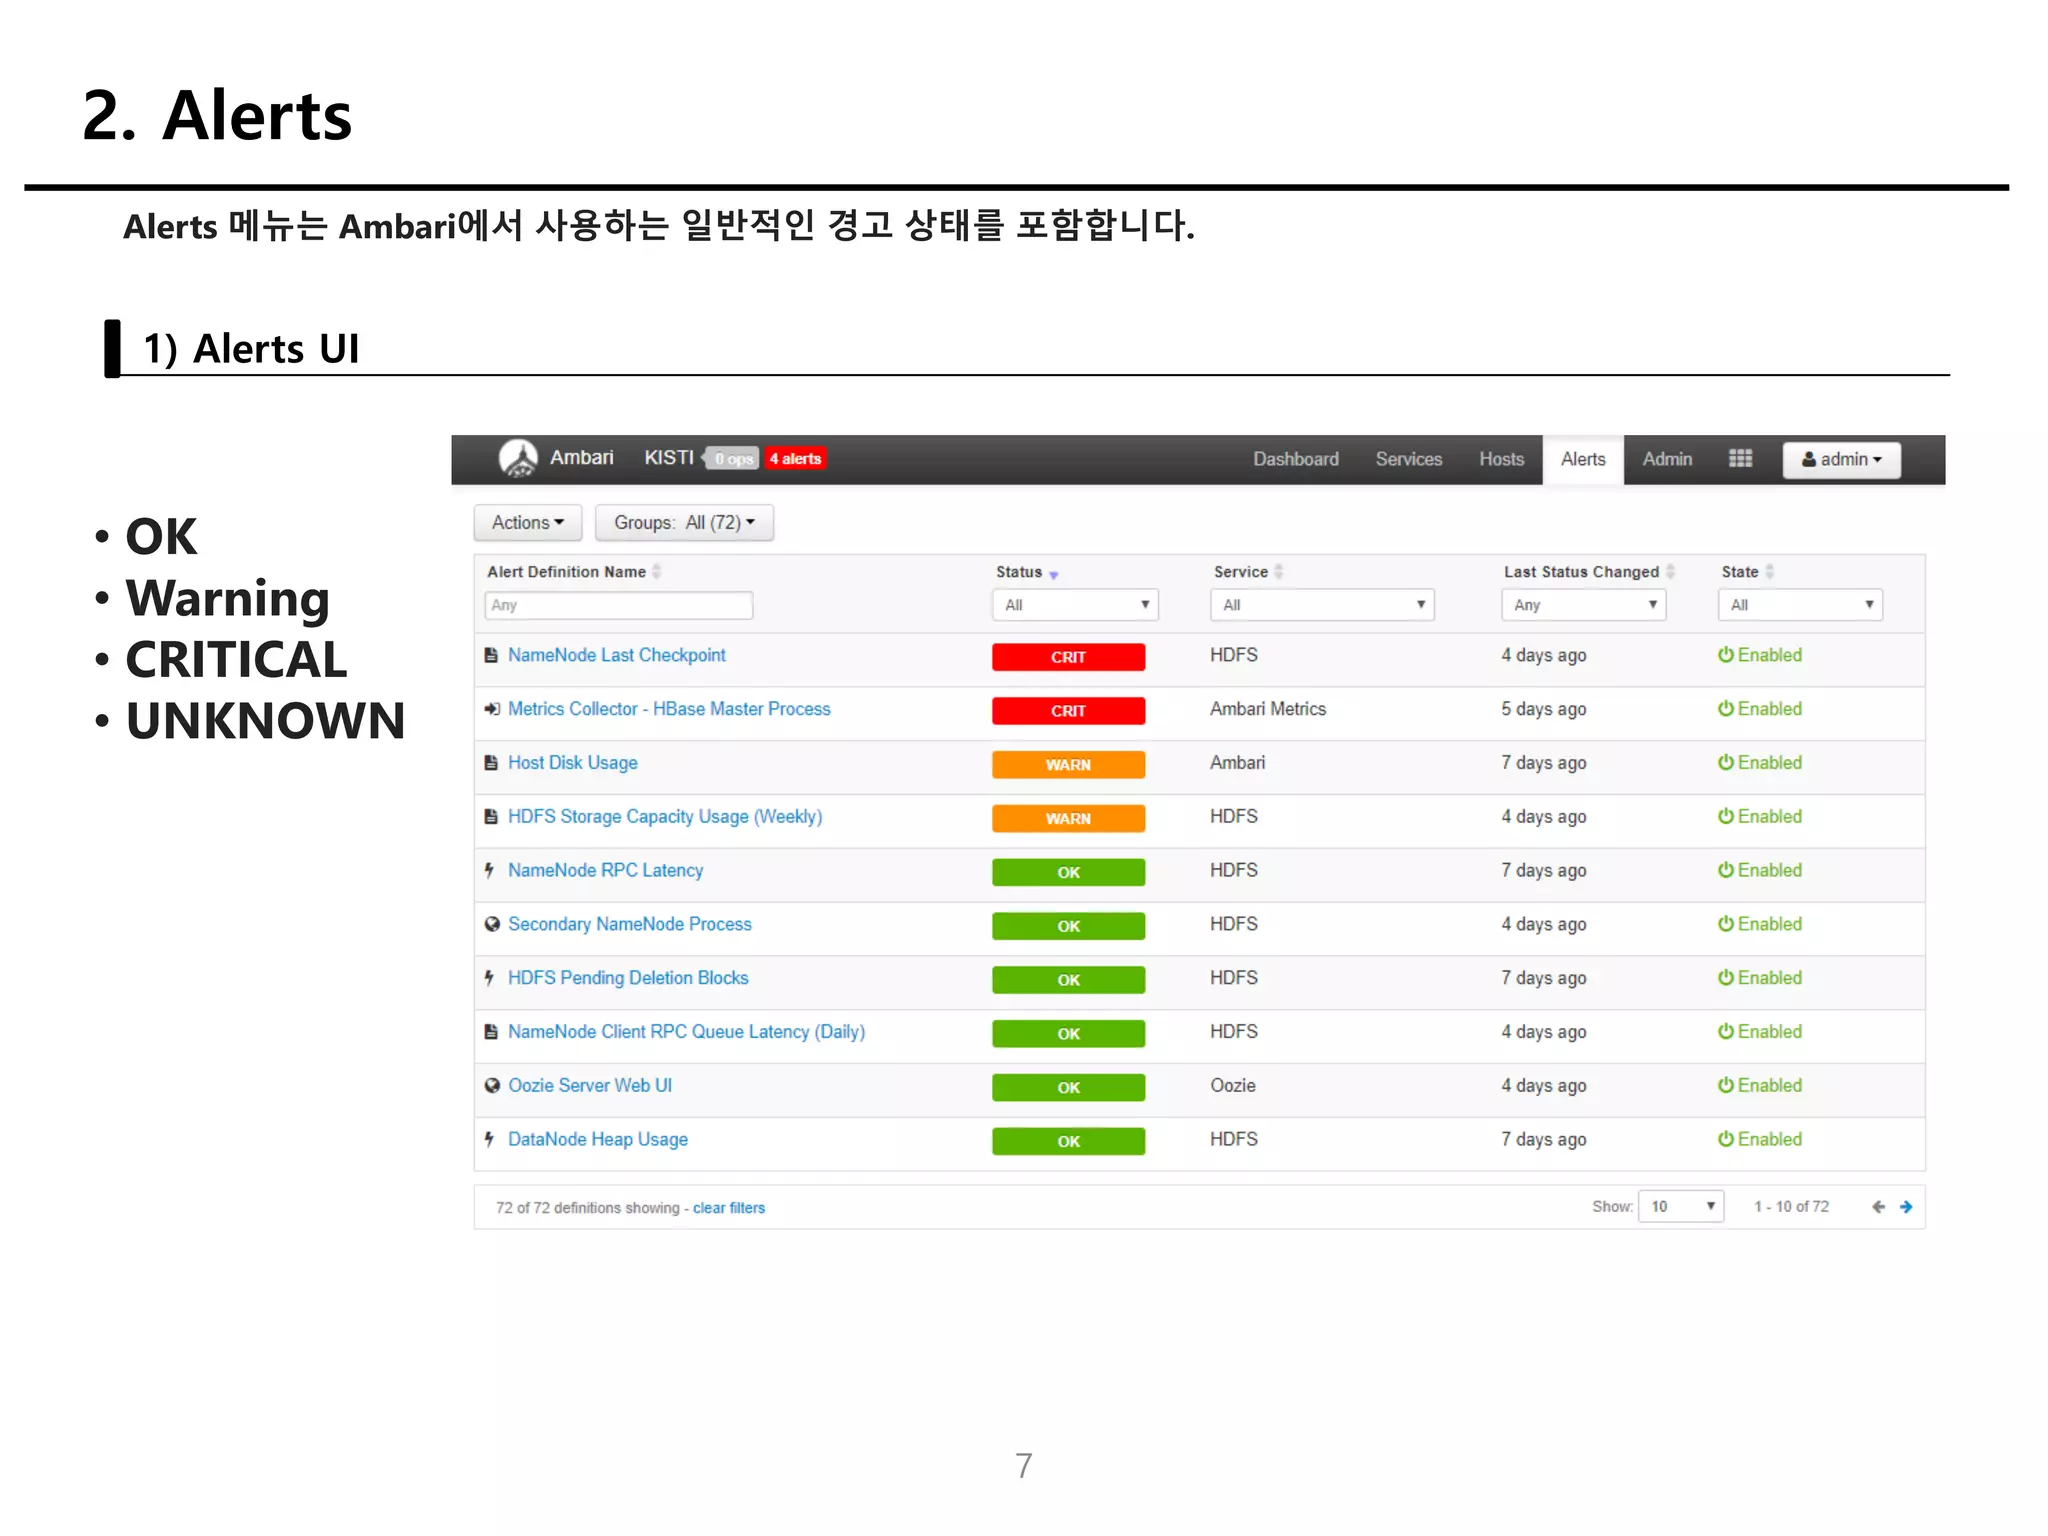Open HDFS Storage Capacity Usage (Weekly) link

coord(665,817)
